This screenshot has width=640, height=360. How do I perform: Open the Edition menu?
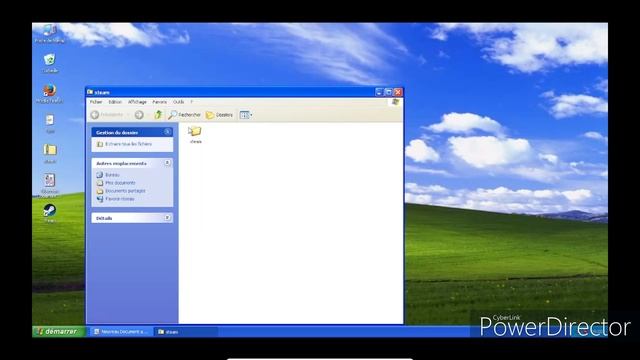click(115, 102)
